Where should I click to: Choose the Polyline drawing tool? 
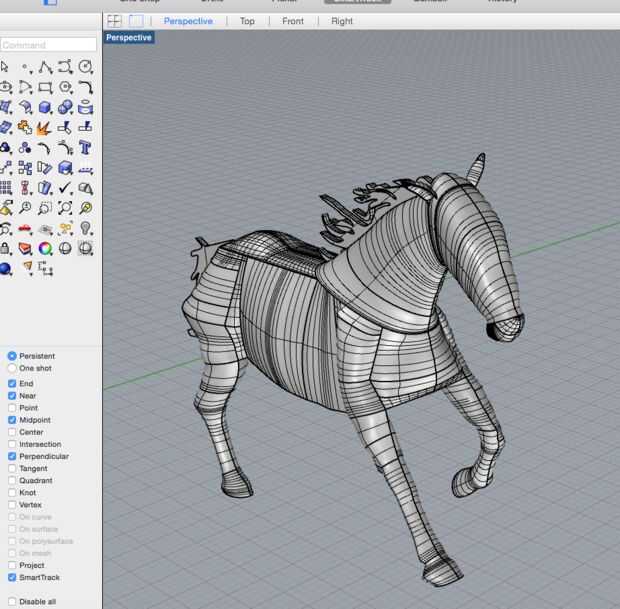[46, 67]
